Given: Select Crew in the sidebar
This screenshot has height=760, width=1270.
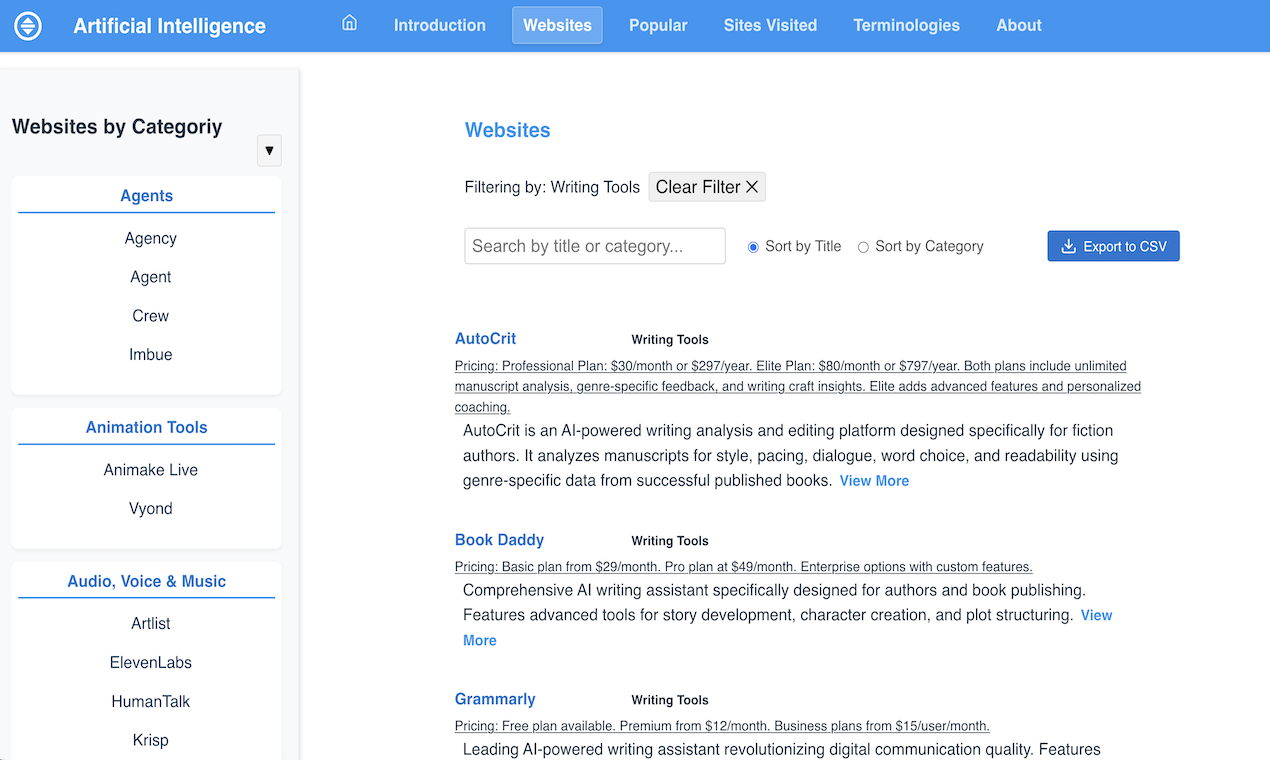Looking at the screenshot, I should (151, 316).
